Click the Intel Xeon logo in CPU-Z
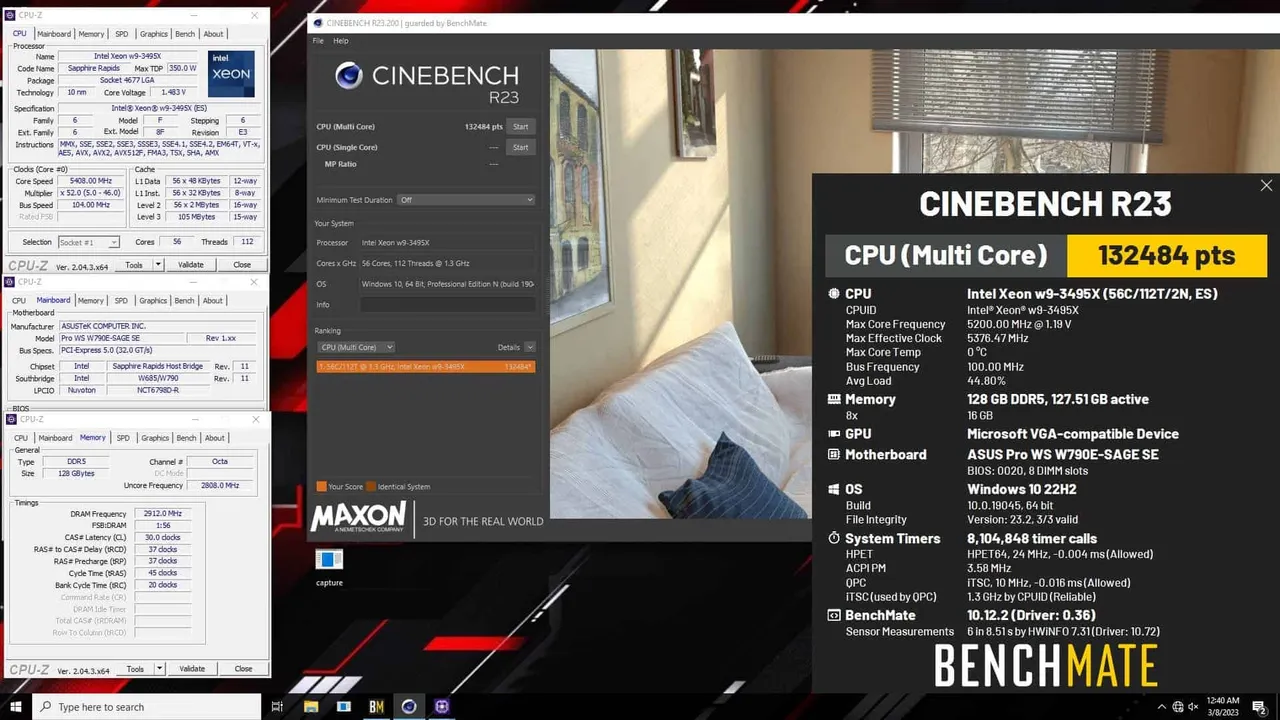This screenshot has height=720, width=1280. [231, 73]
